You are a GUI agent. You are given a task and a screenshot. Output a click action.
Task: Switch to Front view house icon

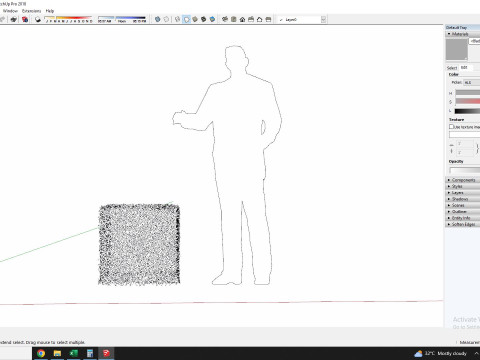click(242, 19)
